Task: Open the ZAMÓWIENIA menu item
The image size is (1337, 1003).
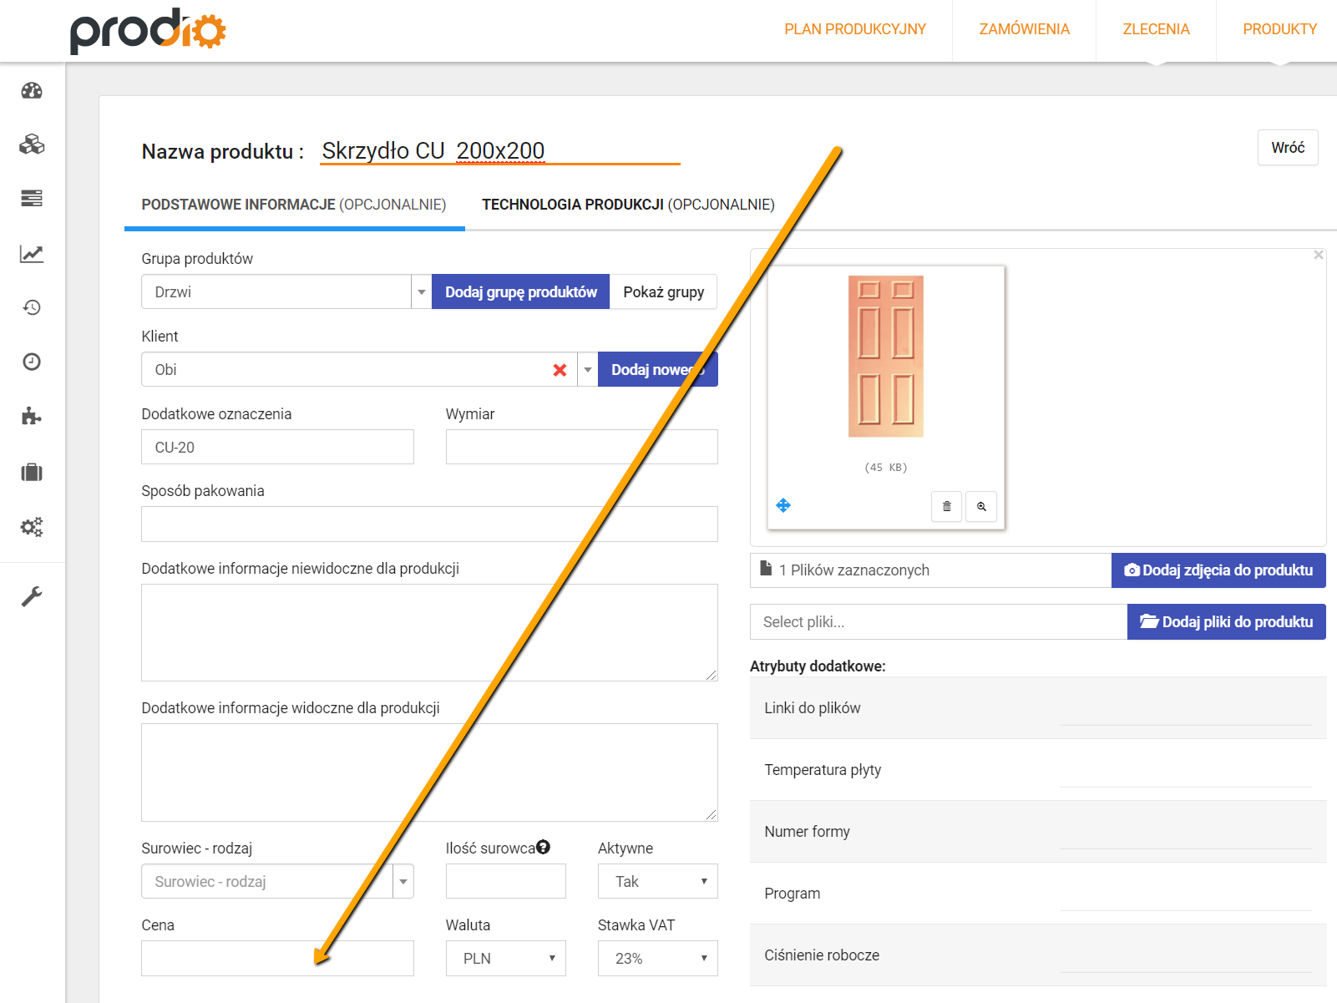Action: 1024,29
